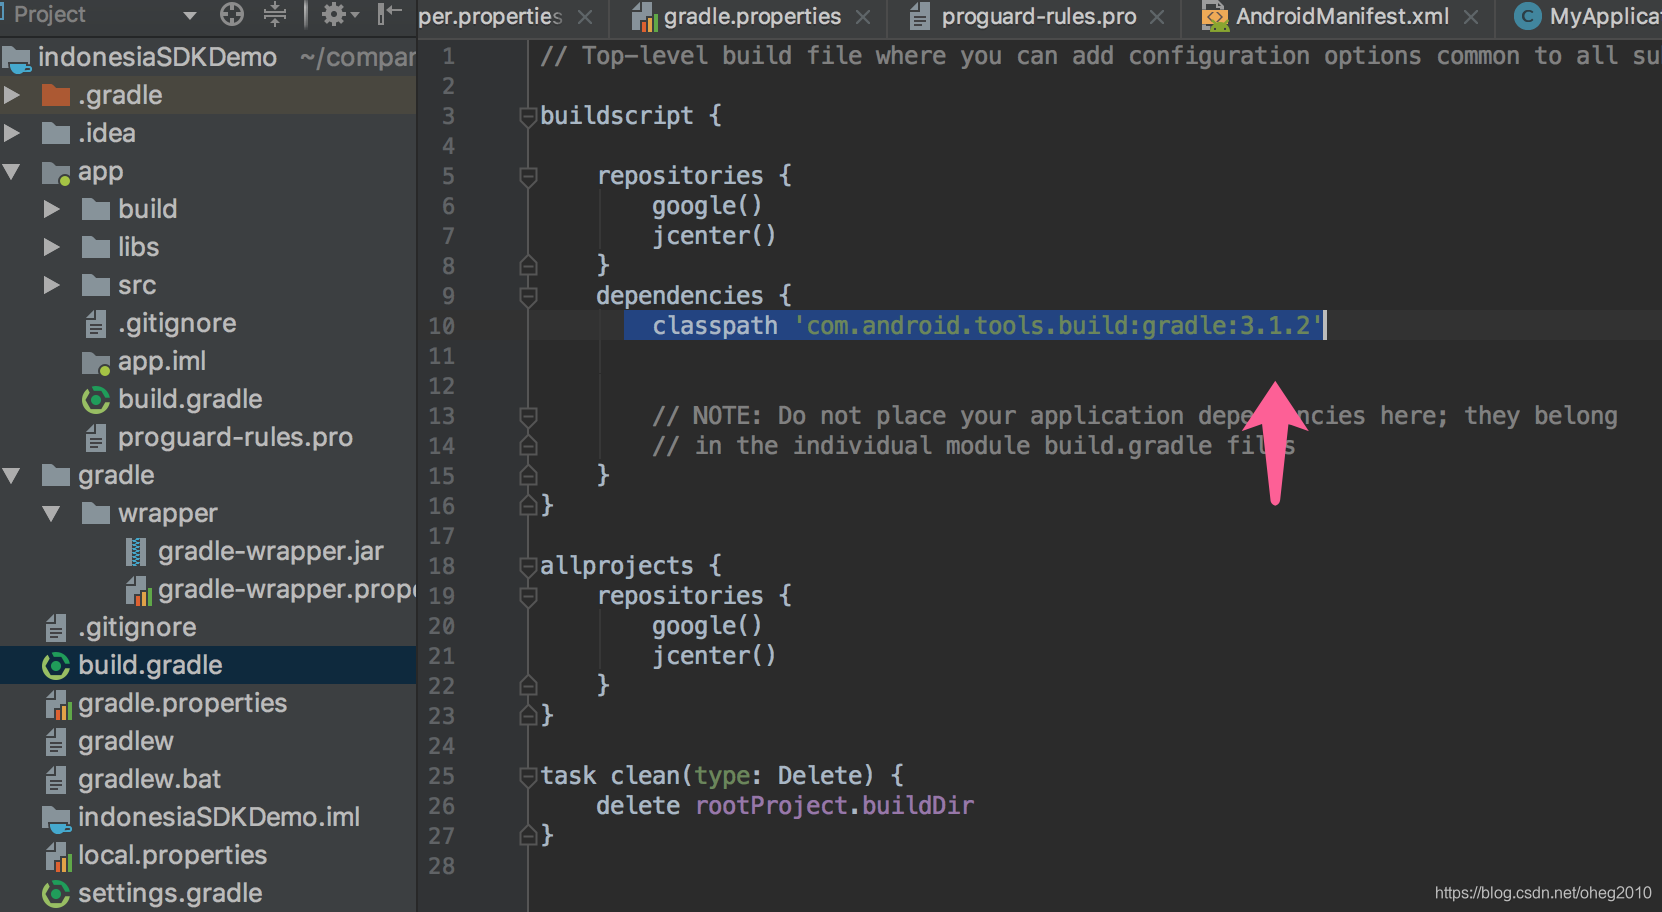This screenshot has height=912, width=1662.
Task: Click the gradlew file icon
Action: [x=56, y=741]
